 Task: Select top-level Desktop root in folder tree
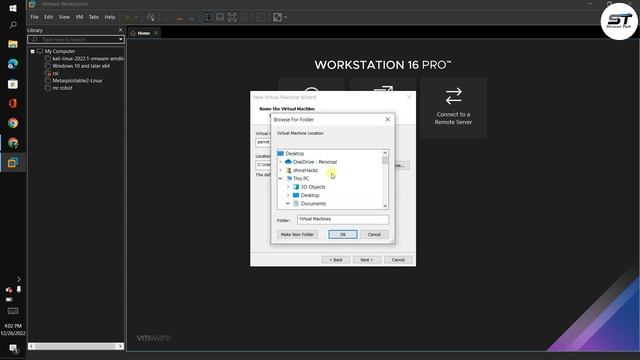point(294,153)
